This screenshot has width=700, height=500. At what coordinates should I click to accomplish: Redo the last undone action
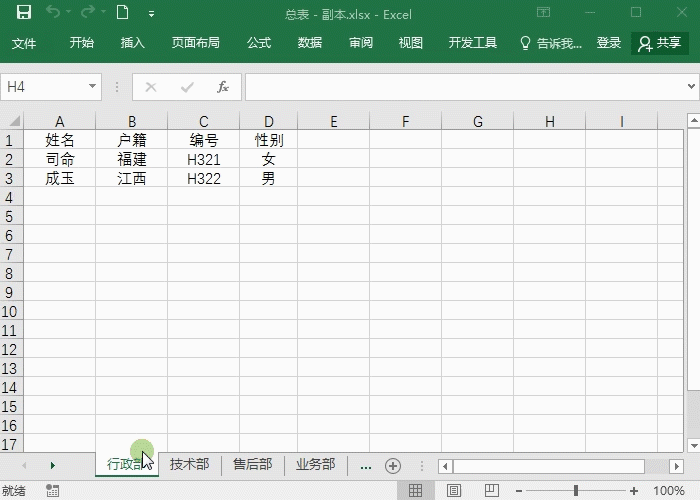(x=88, y=12)
